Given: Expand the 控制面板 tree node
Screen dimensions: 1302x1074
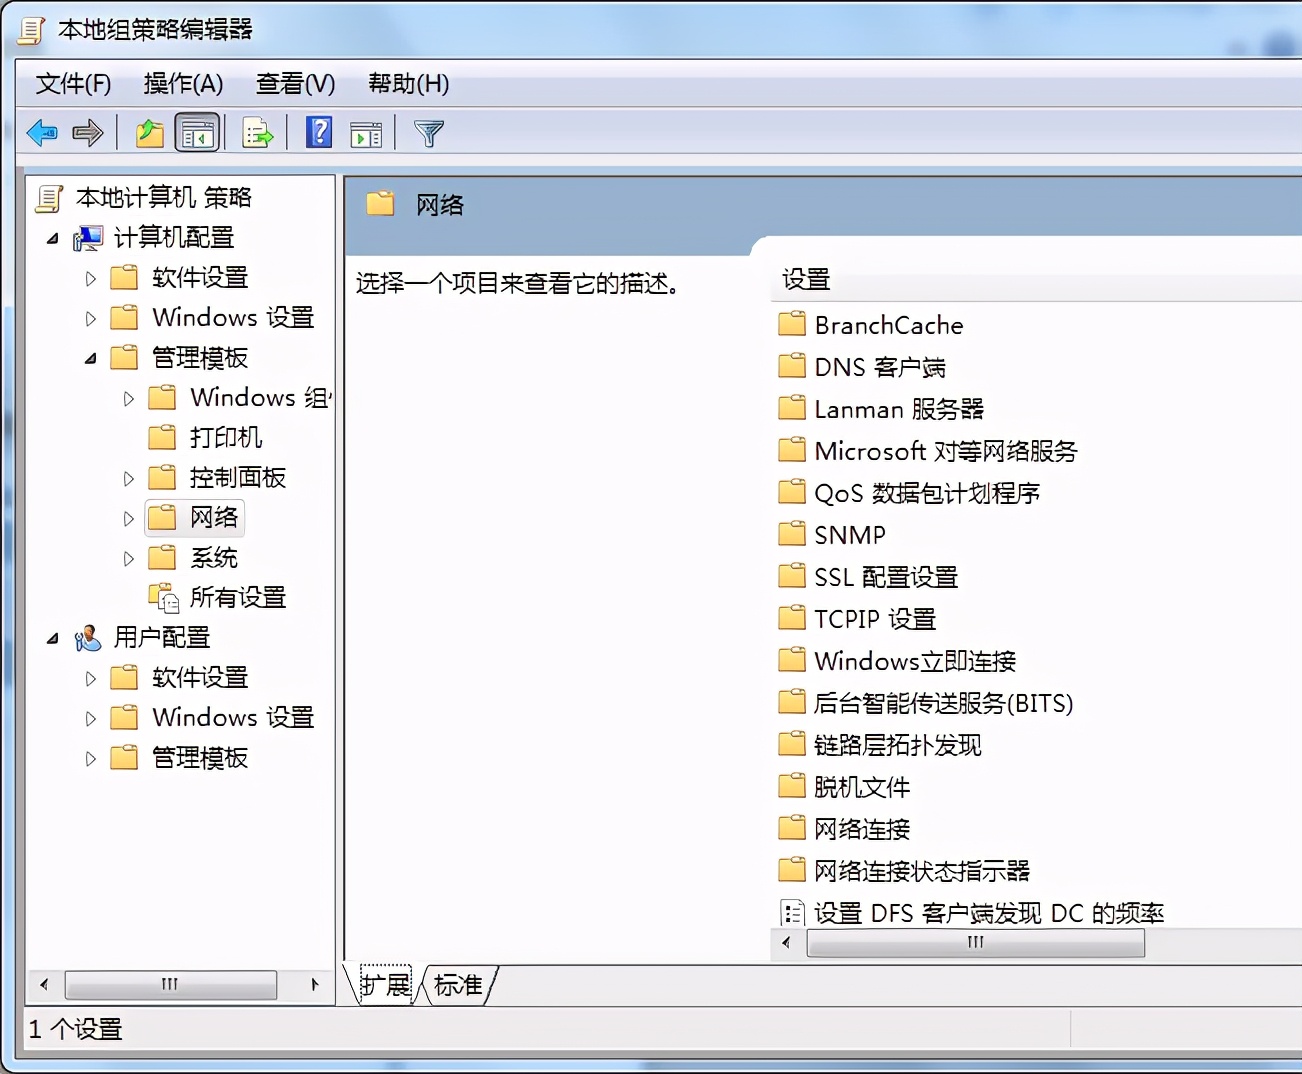Looking at the screenshot, I should tap(128, 478).
